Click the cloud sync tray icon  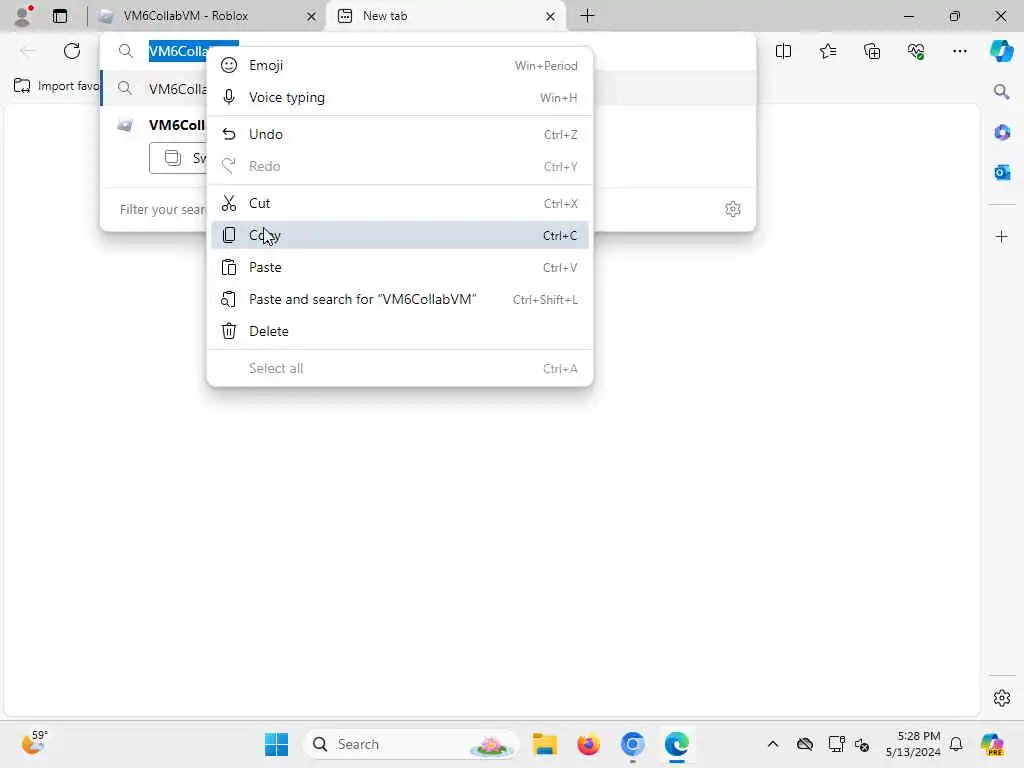click(x=805, y=744)
